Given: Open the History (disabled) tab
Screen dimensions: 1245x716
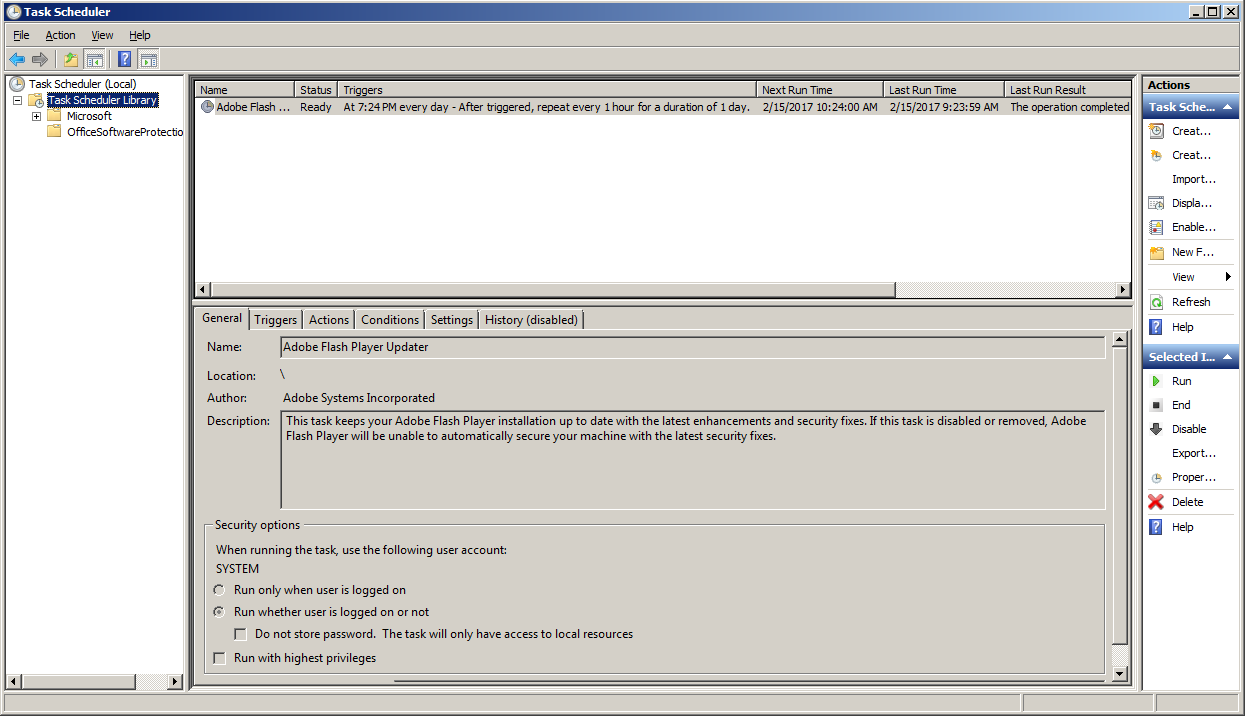Looking at the screenshot, I should click(x=532, y=320).
